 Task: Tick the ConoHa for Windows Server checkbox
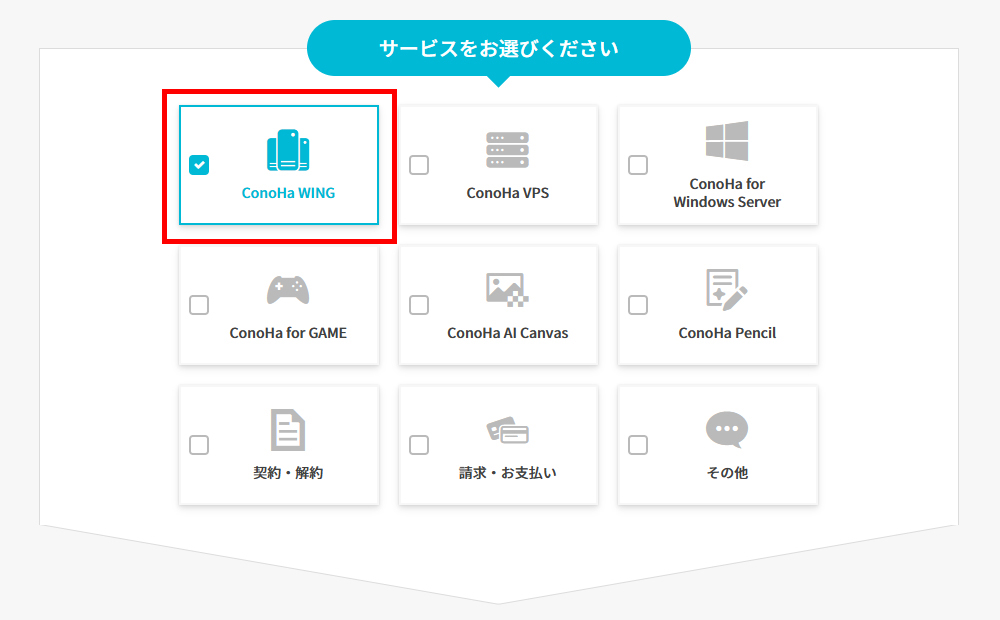click(638, 165)
